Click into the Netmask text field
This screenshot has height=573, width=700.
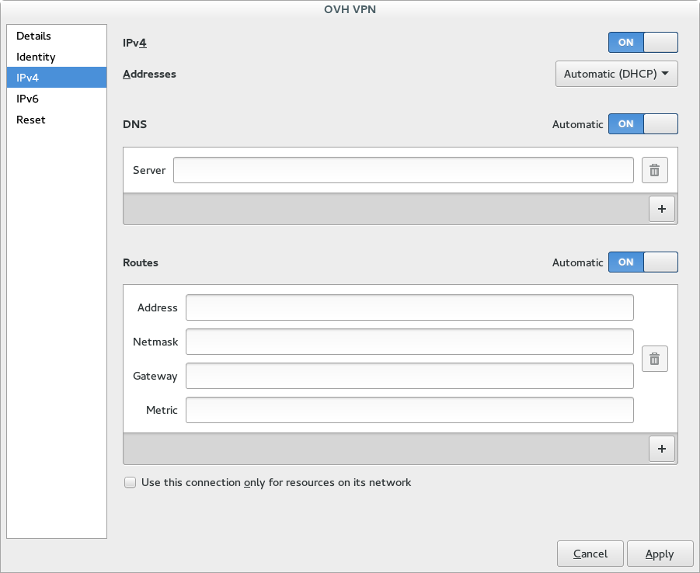tap(409, 342)
